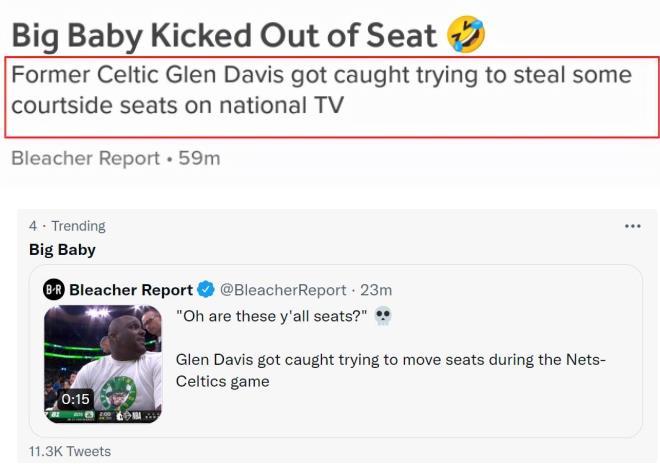Open the three-dot more options menu

[632, 226]
